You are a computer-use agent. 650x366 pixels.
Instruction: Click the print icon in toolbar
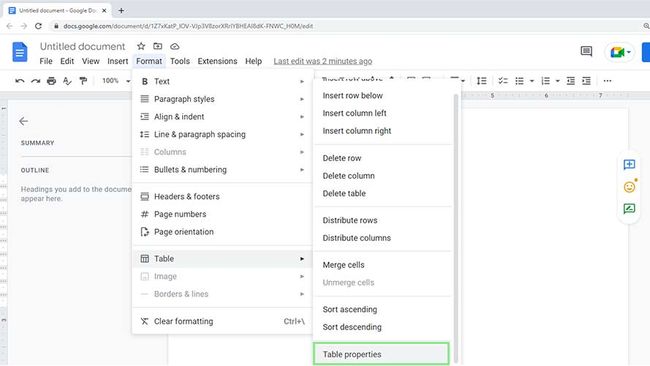(x=51, y=81)
